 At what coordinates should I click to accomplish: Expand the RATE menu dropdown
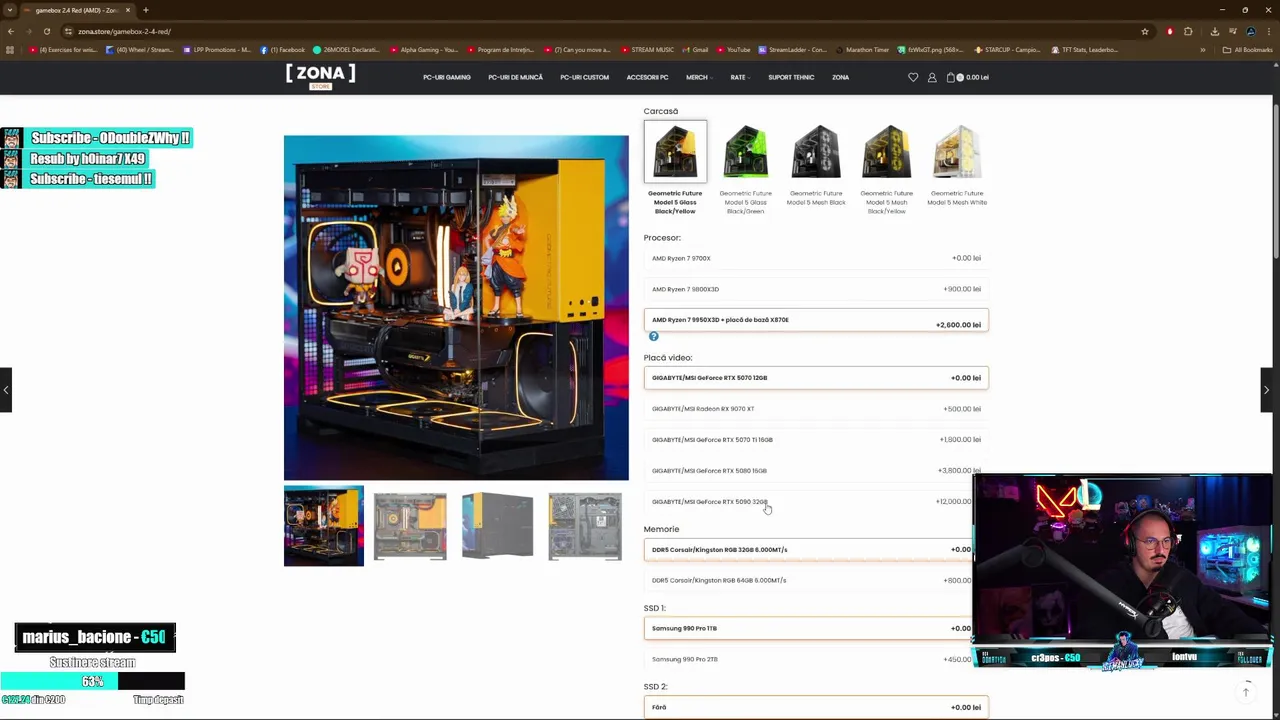pyautogui.click(x=740, y=77)
